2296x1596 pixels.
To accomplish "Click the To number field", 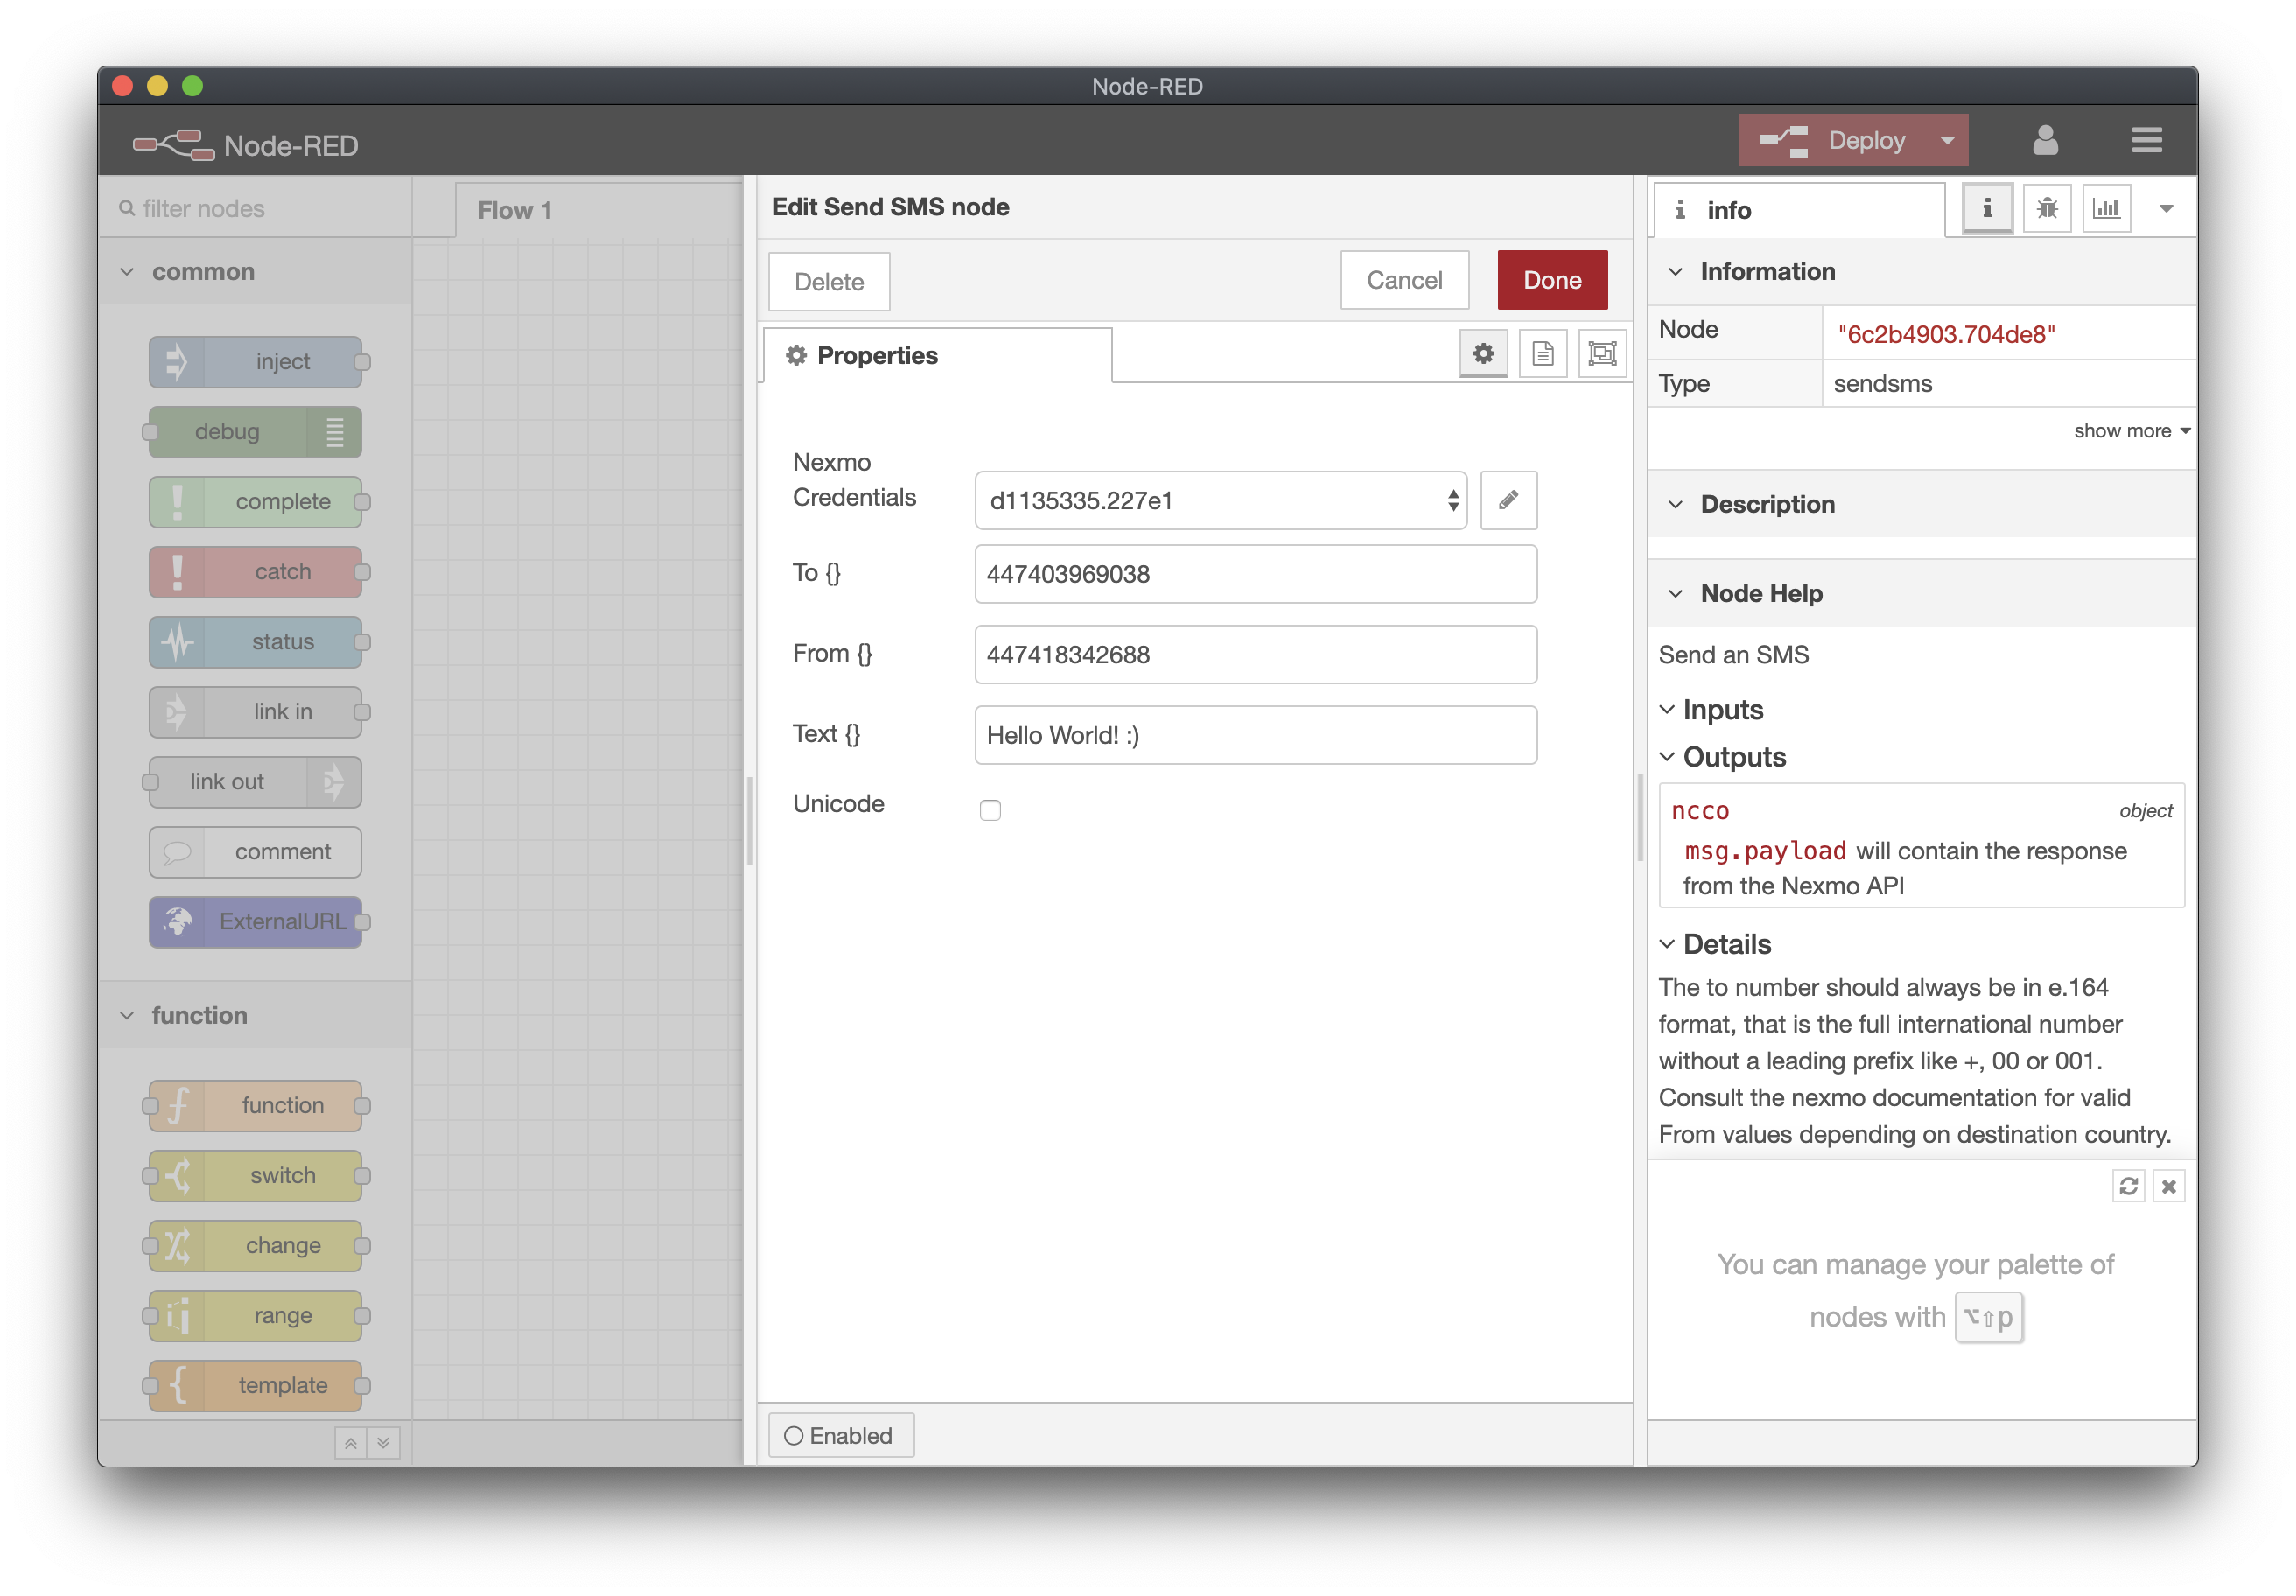I will pyautogui.click(x=1255, y=574).
